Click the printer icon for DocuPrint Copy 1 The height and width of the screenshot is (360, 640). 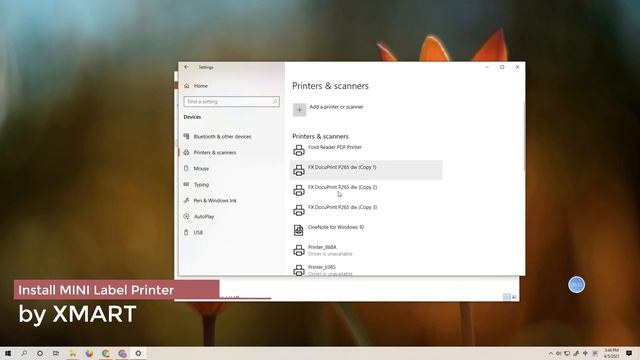click(299, 171)
